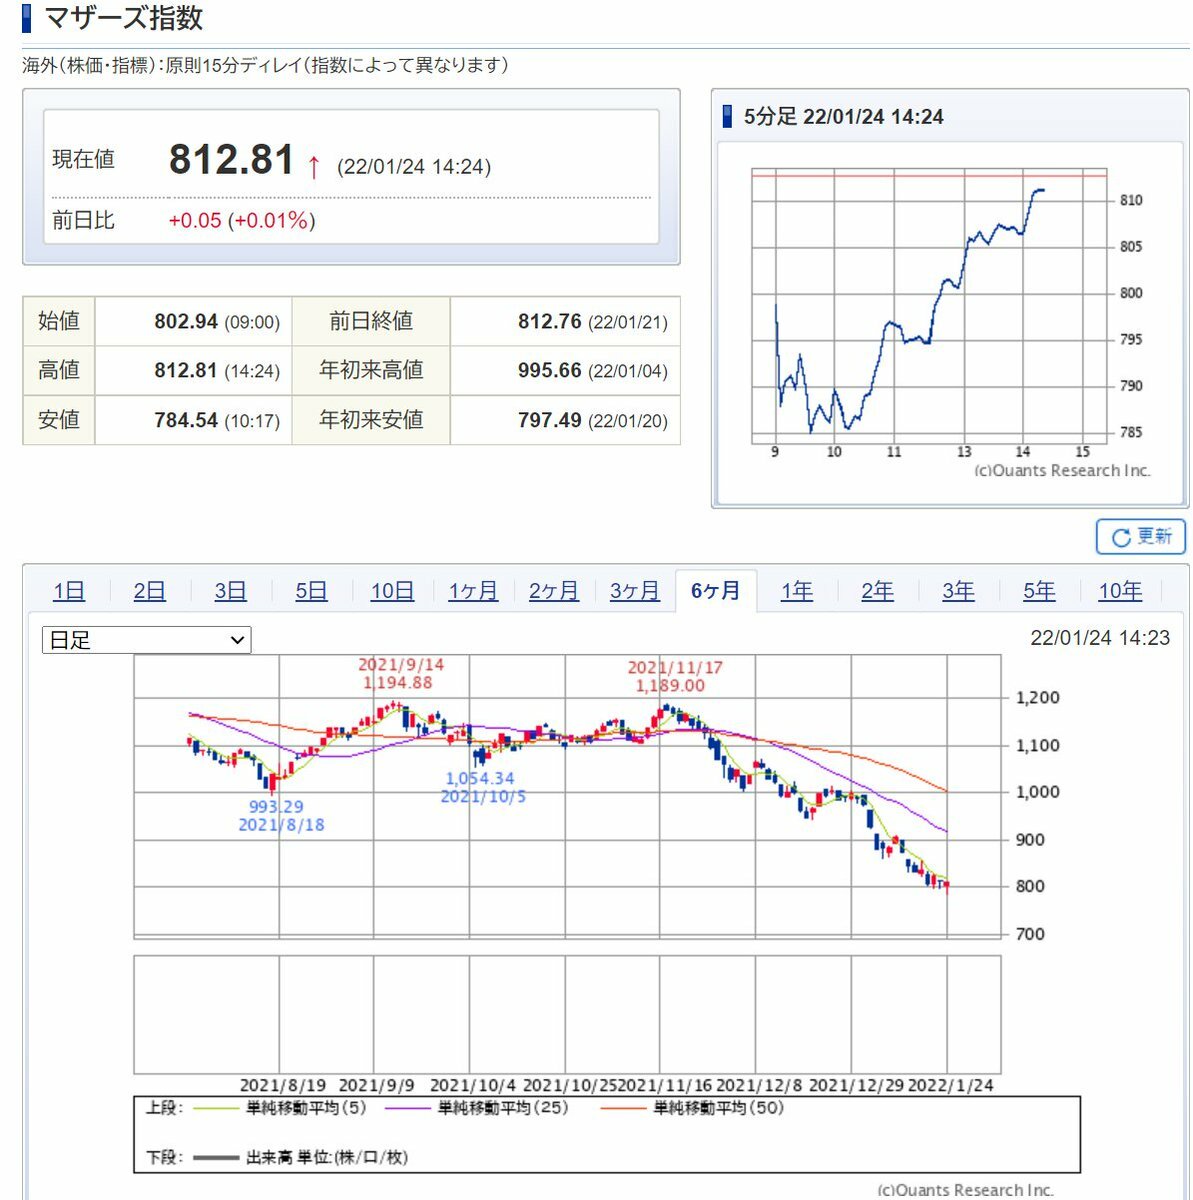Select the 5日 period tab
The width and height of the screenshot is (1193, 1200).
click(x=311, y=591)
